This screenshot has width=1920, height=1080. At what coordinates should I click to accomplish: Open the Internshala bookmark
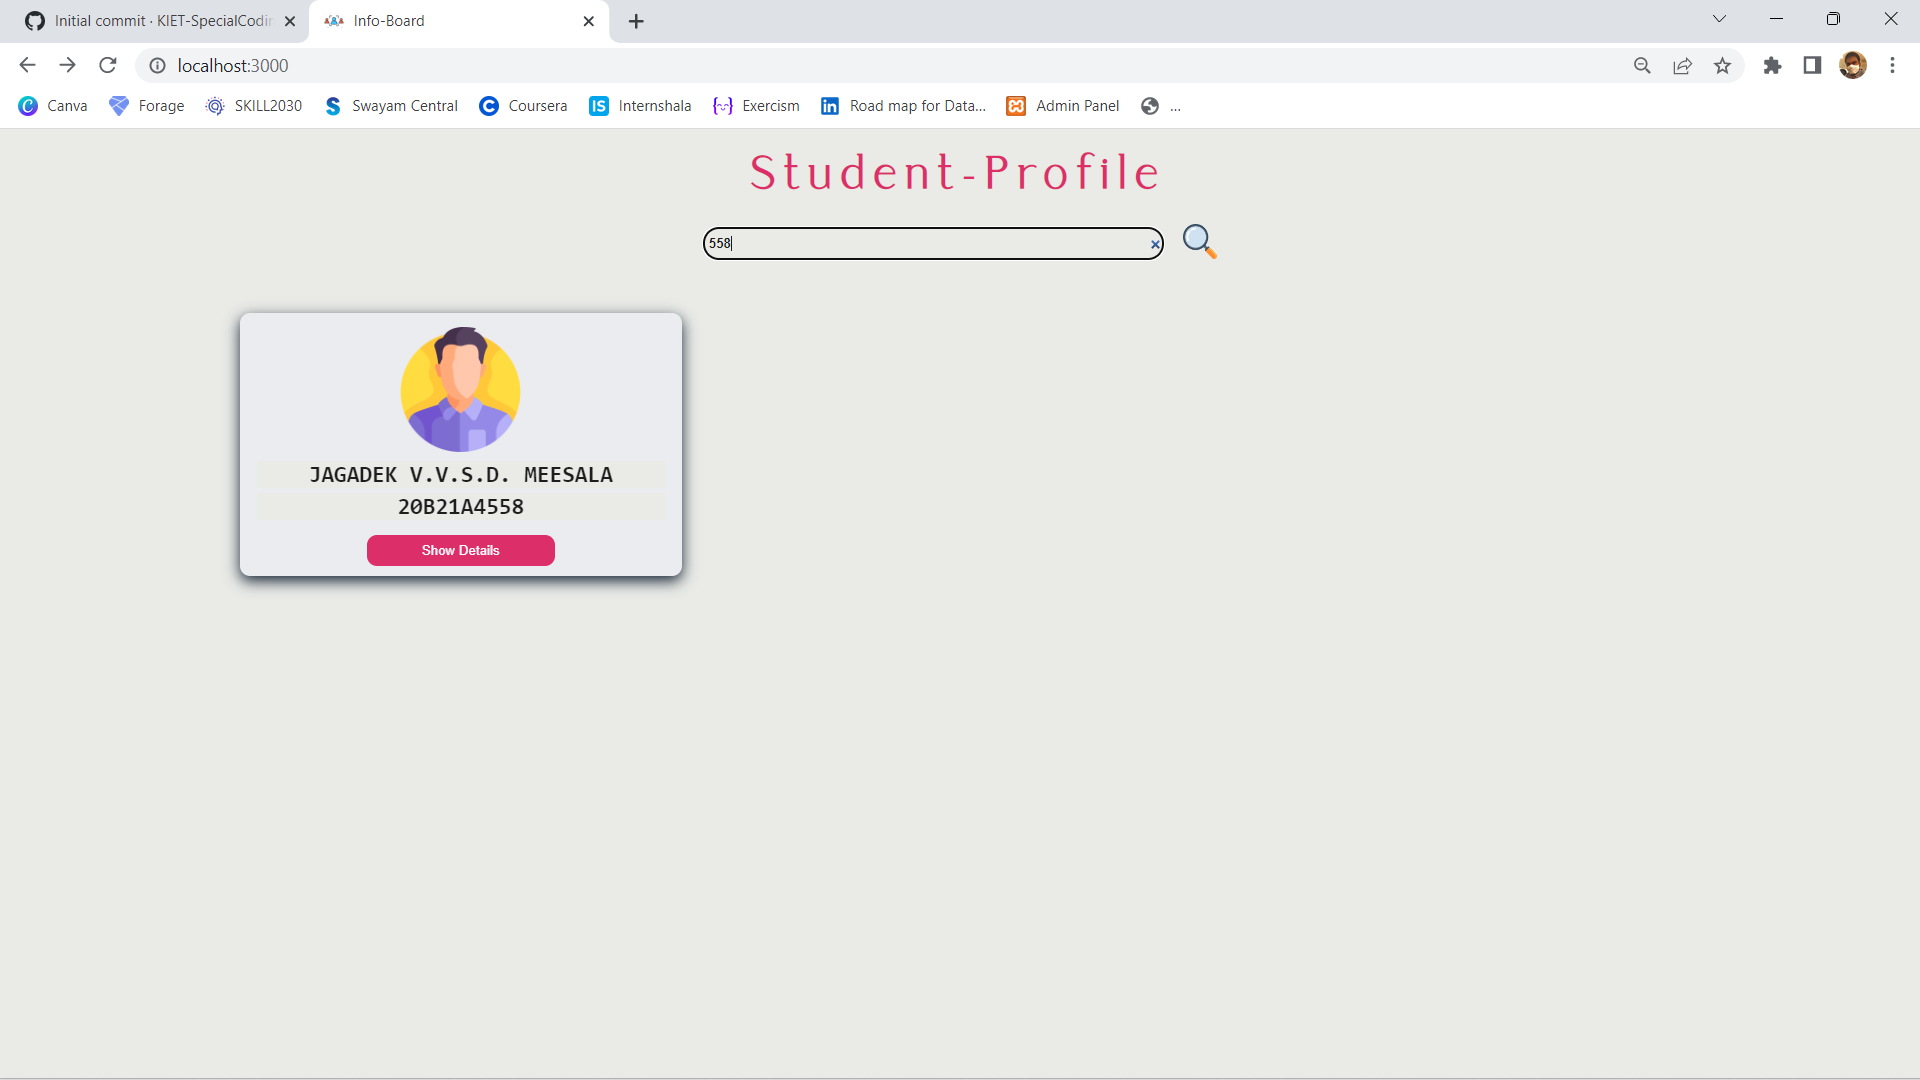(639, 105)
